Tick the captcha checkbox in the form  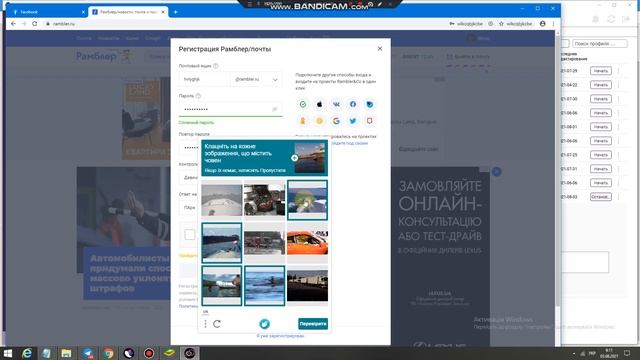(190, 235)
